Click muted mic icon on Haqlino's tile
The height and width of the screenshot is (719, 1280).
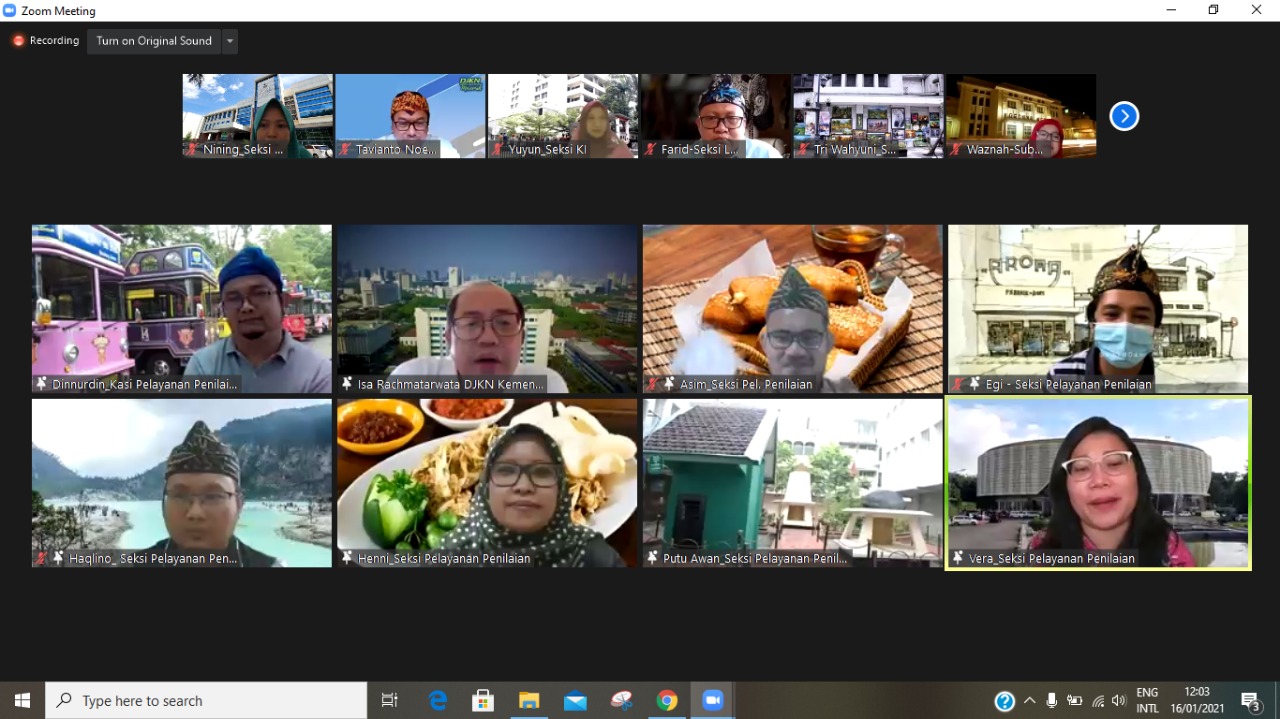(41, 558)
